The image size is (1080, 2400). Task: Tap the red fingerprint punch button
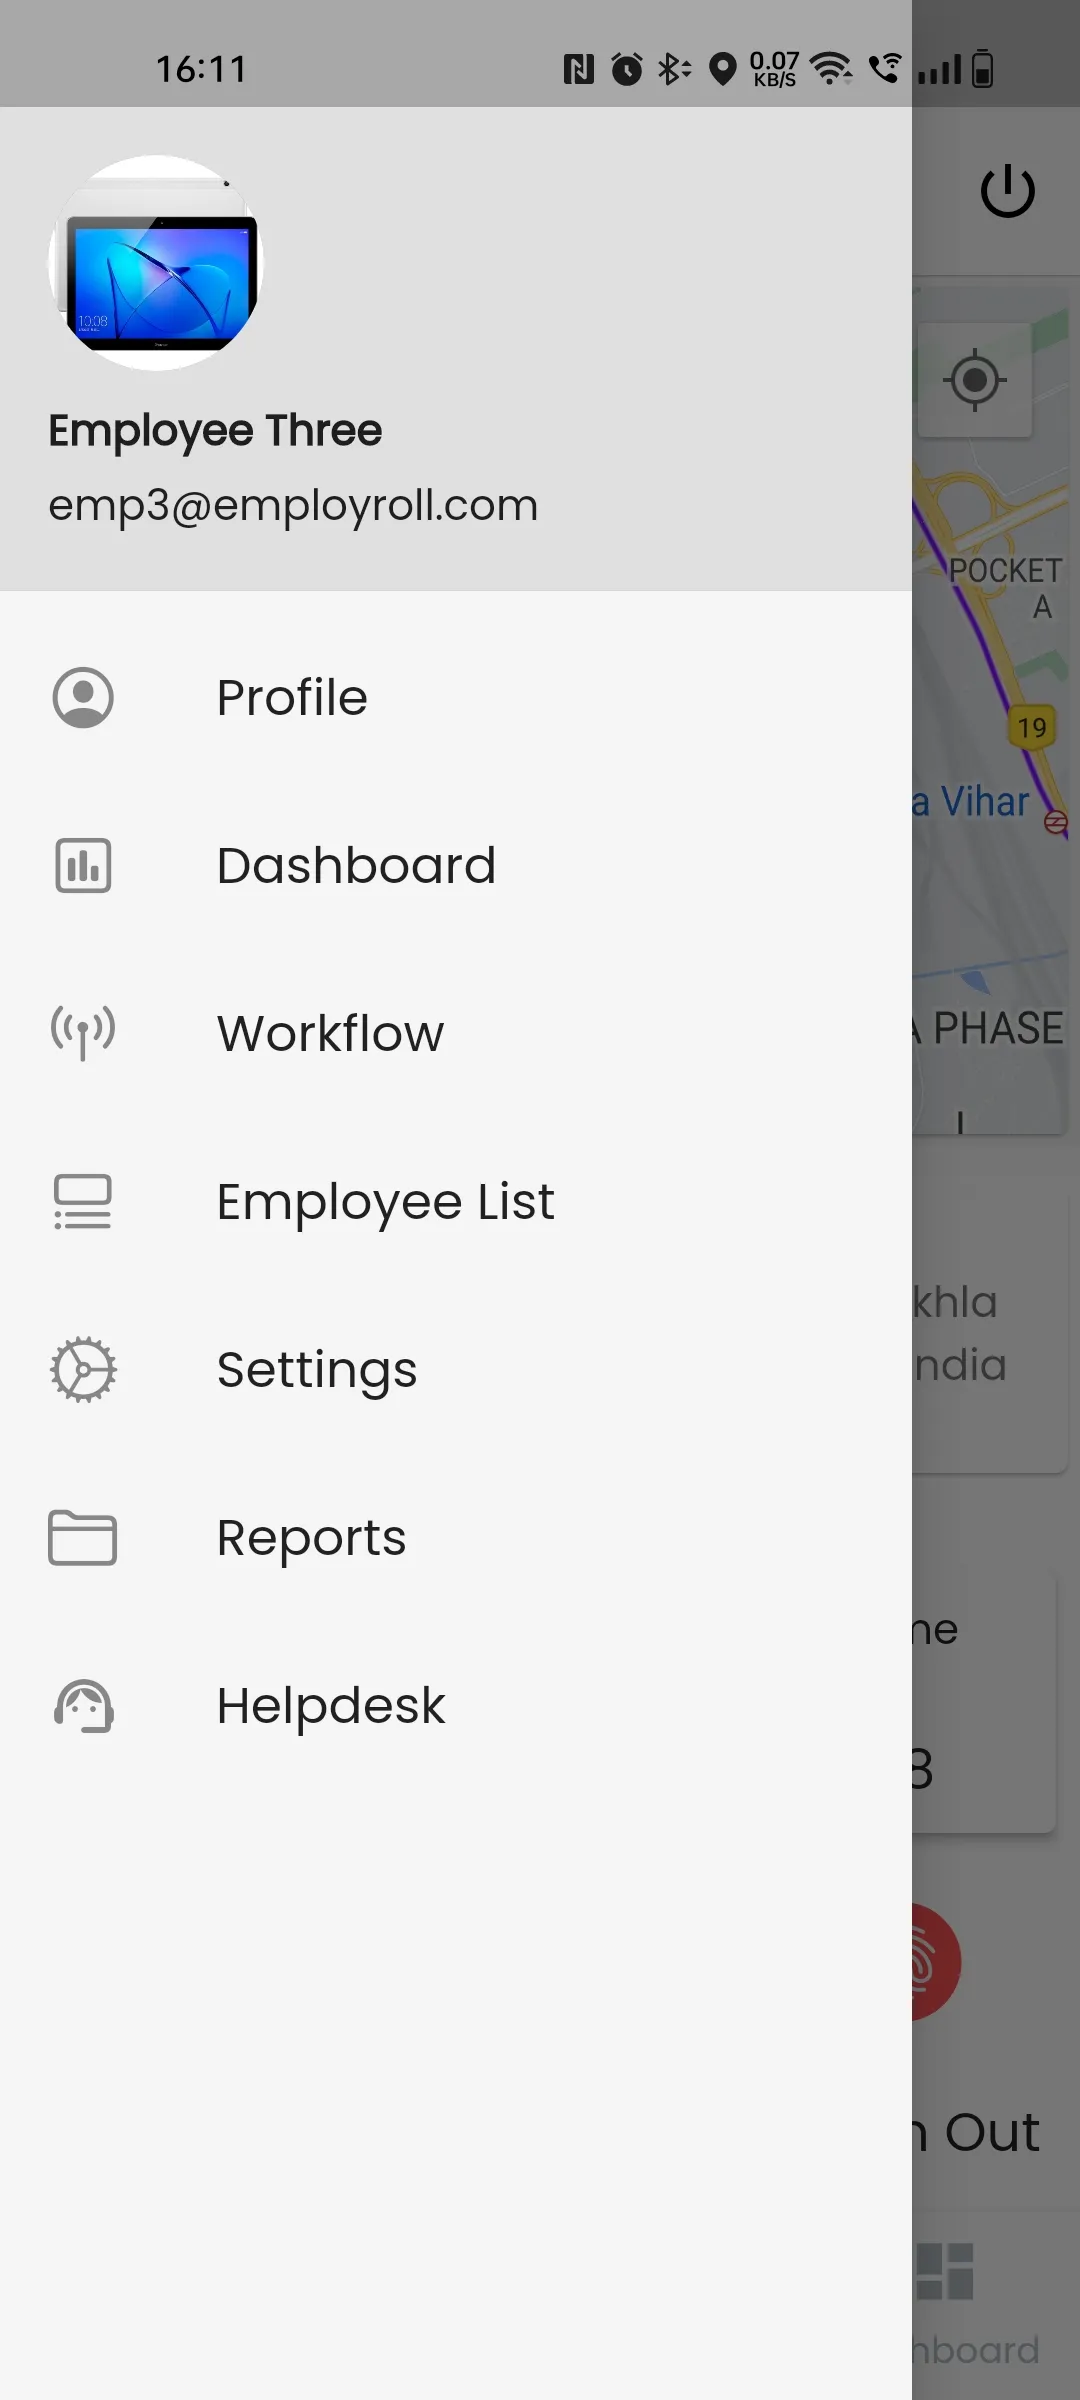click(x=936, y=1962)
